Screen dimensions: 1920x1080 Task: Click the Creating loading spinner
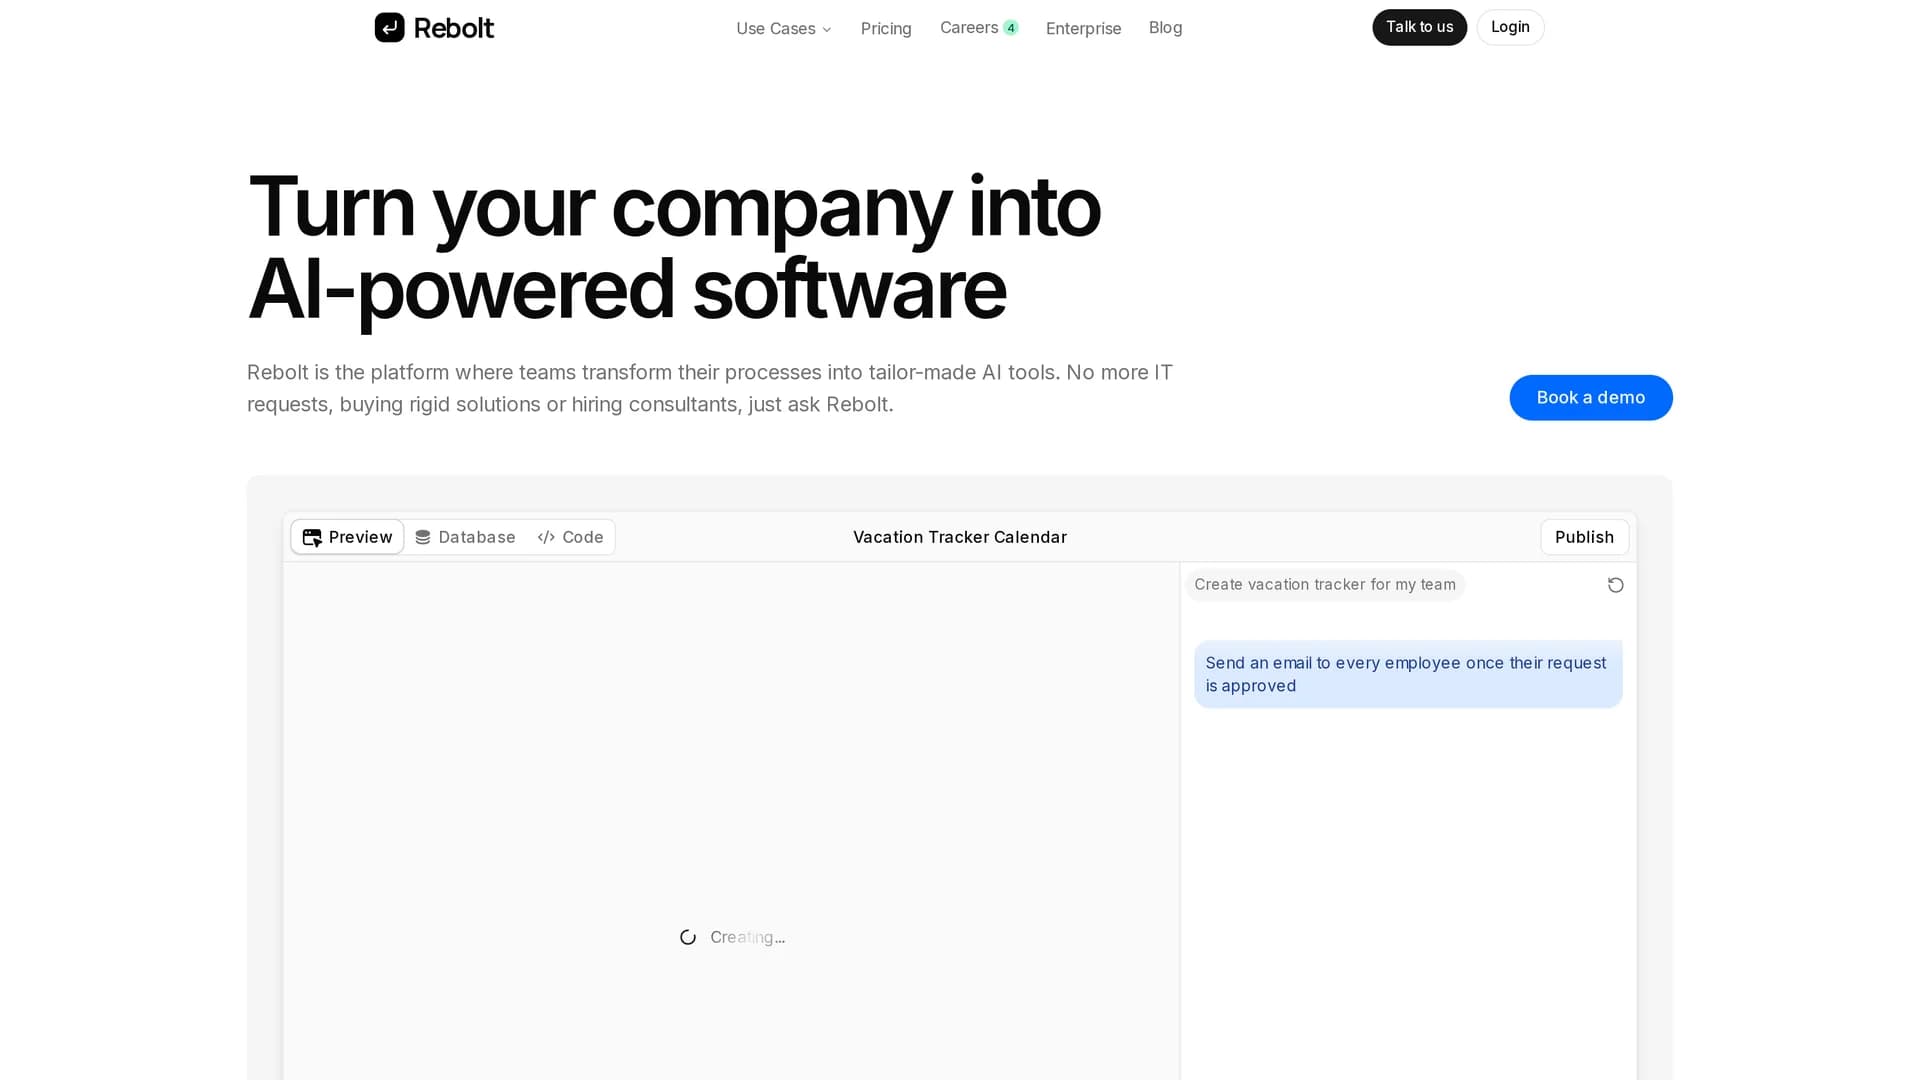[688, 937]
